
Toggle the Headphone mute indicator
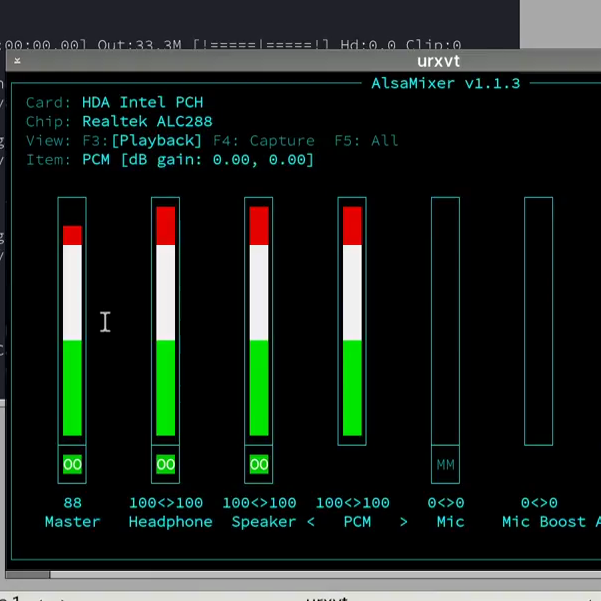165,464
